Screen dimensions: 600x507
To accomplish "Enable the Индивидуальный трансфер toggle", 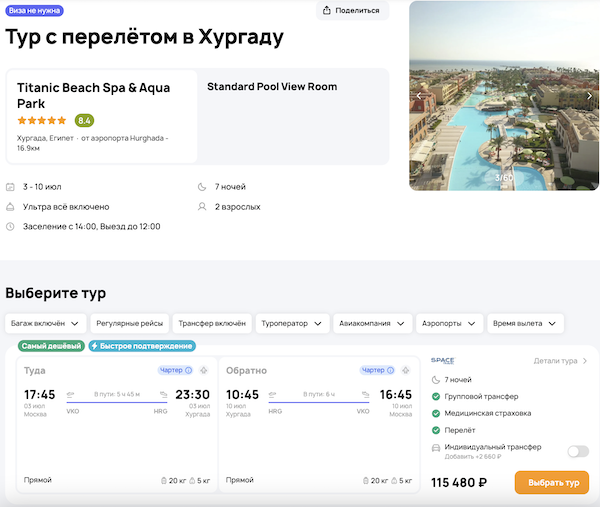I will pyautogui.click(x=577, y=451).
